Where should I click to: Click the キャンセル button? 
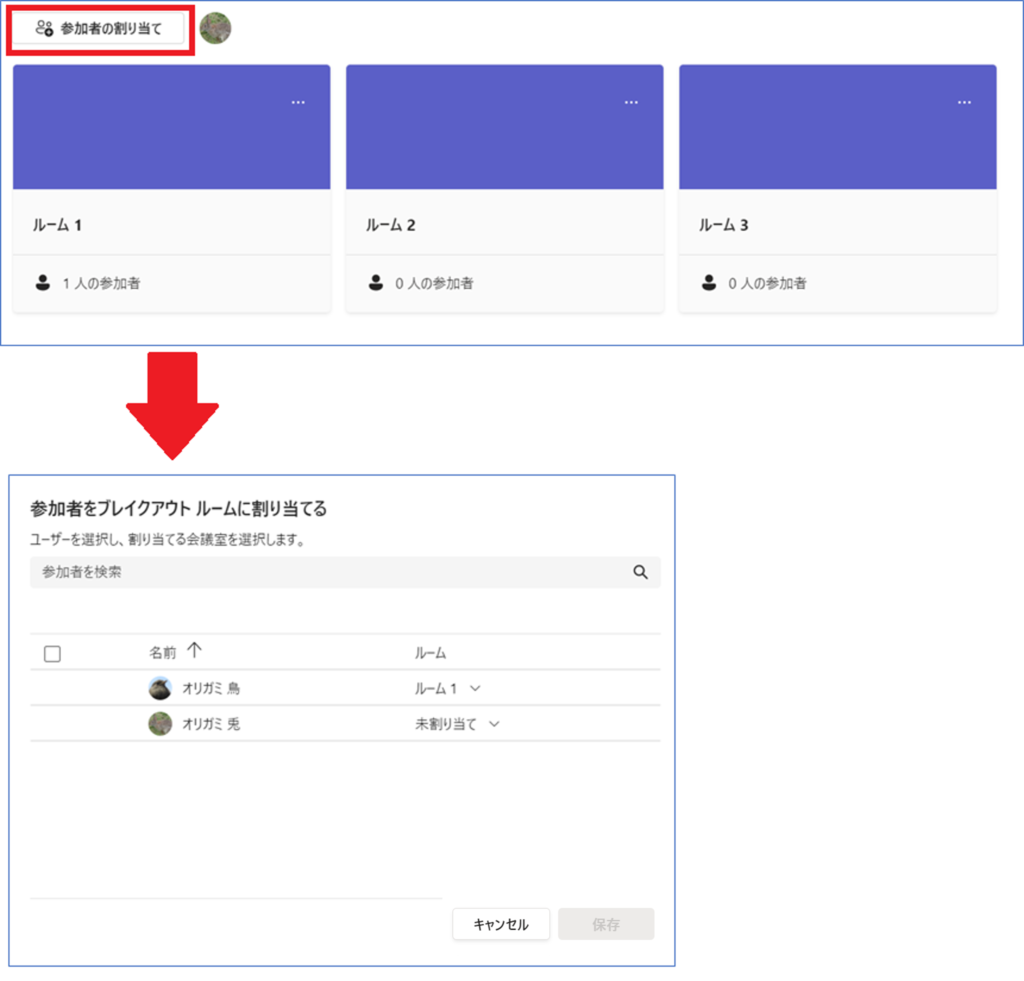coord(500,924)
